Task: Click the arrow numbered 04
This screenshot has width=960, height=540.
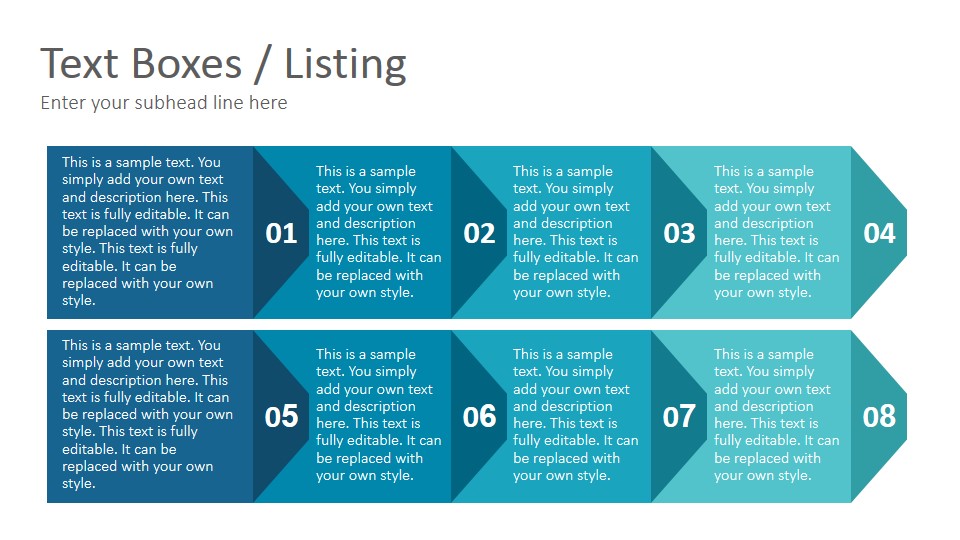Action: pyautogui.click(x=879, y=233)
